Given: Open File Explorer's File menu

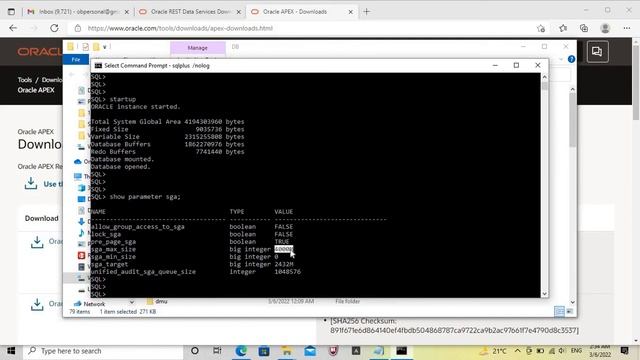Looking at the screenshot, I should [76, 60].
